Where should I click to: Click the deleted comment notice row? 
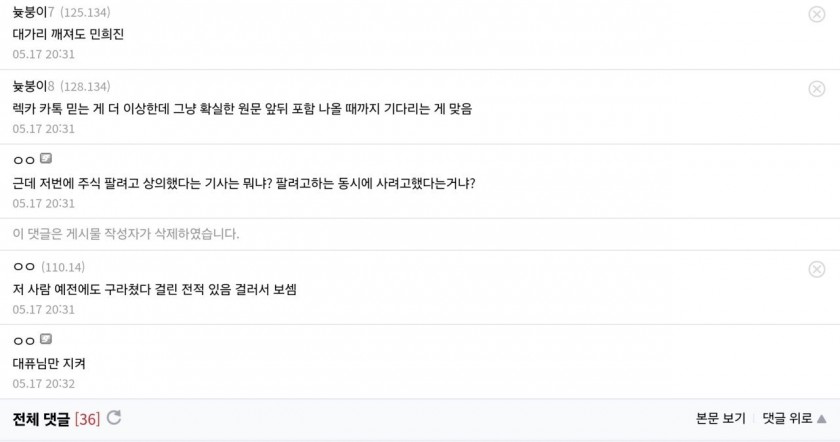420,234
